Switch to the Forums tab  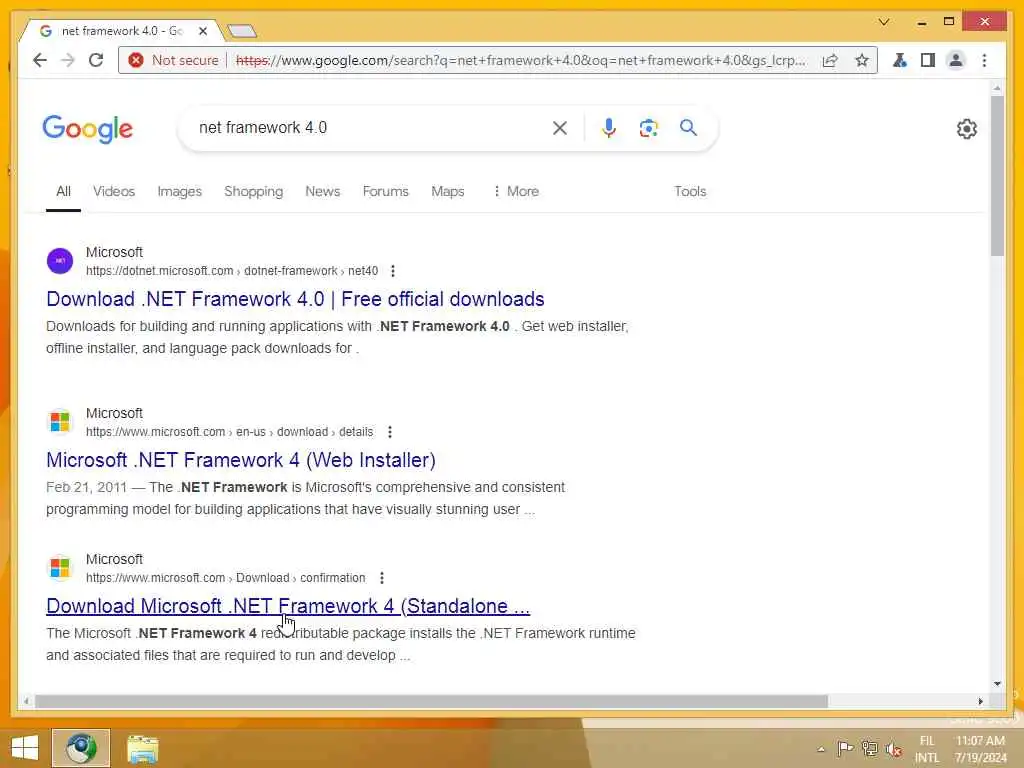385,191
